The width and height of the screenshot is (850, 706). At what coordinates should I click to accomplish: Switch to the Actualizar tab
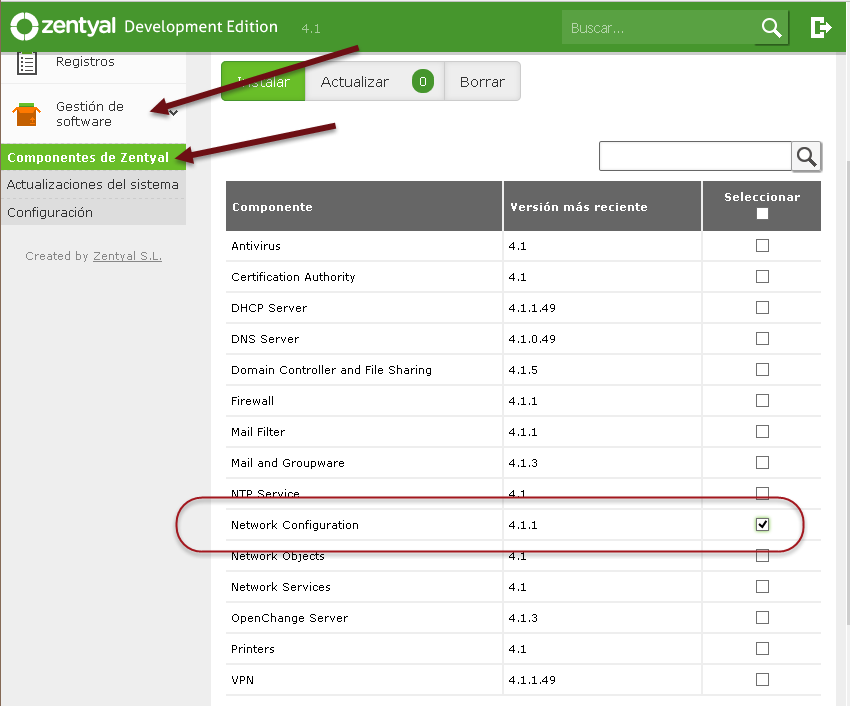(355, 82)
